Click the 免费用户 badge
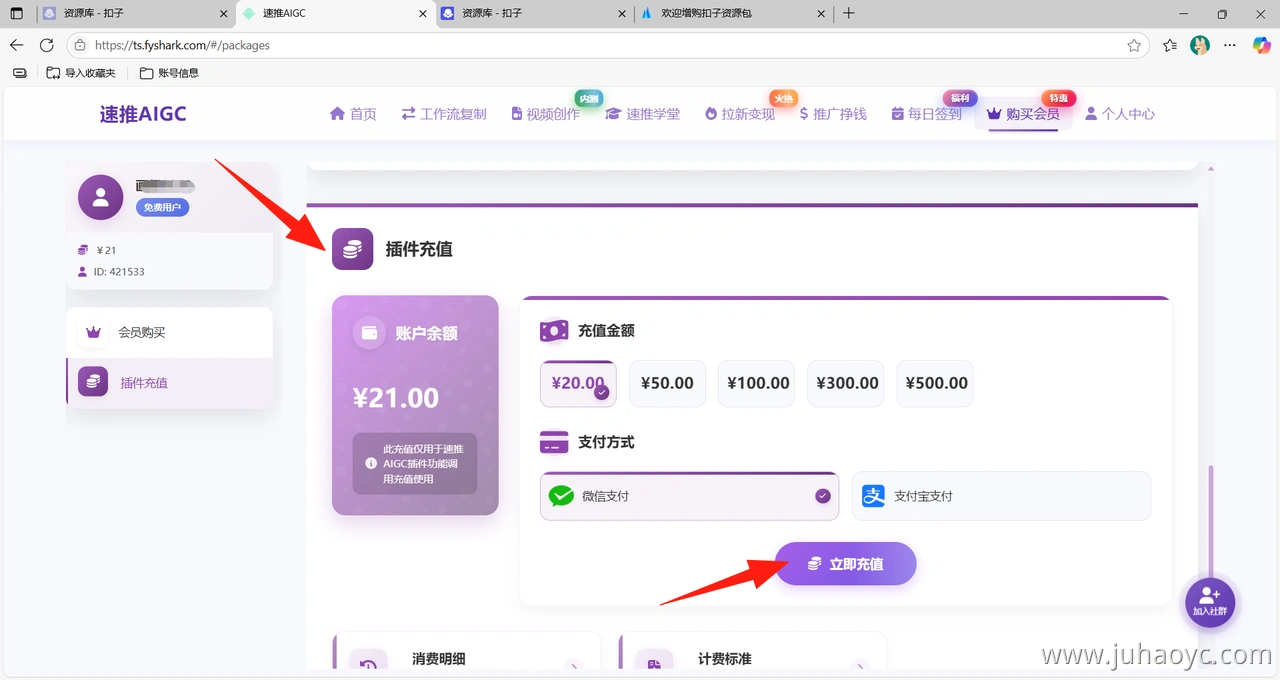1280x680 pixels. pyautogui.click(x=162, y=207)
